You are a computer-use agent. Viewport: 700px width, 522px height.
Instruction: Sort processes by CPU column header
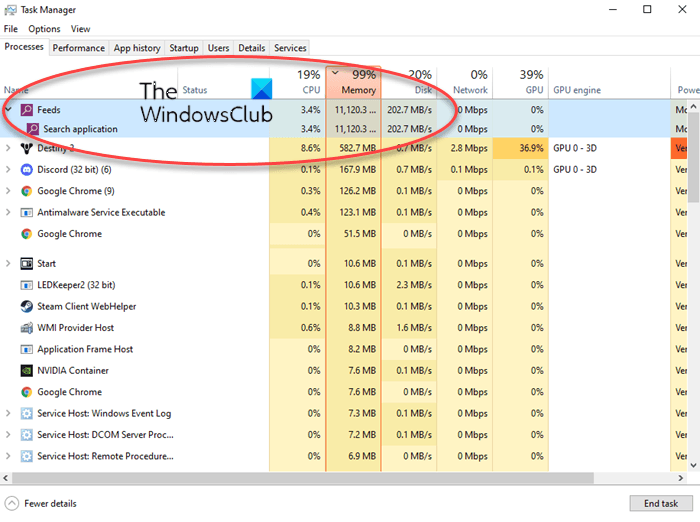tap(298, 82)
